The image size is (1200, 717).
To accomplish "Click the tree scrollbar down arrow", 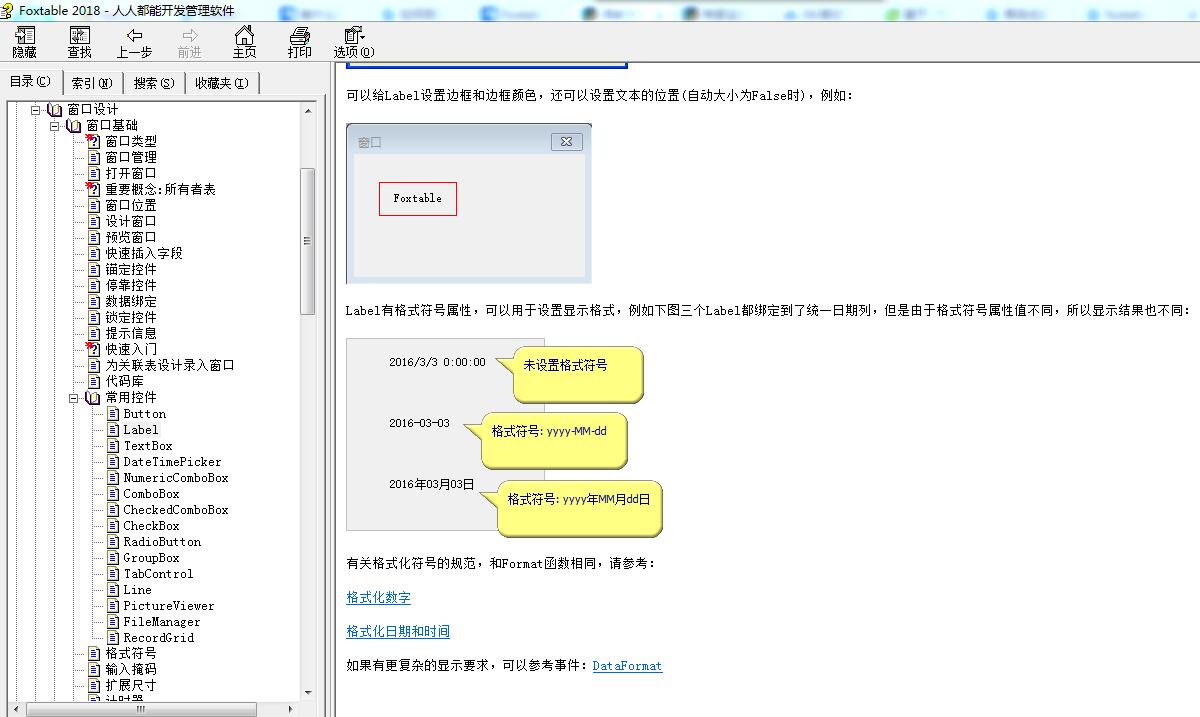I will click(307, 693).
